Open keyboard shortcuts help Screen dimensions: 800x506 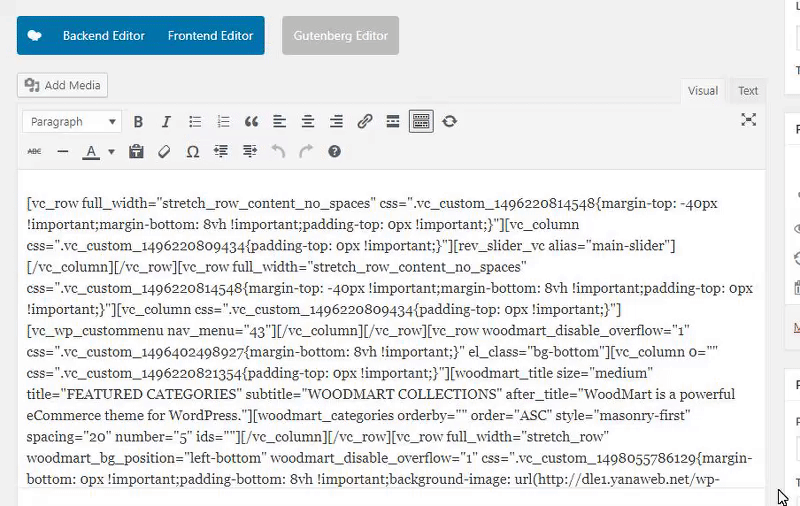click(334, 151)
